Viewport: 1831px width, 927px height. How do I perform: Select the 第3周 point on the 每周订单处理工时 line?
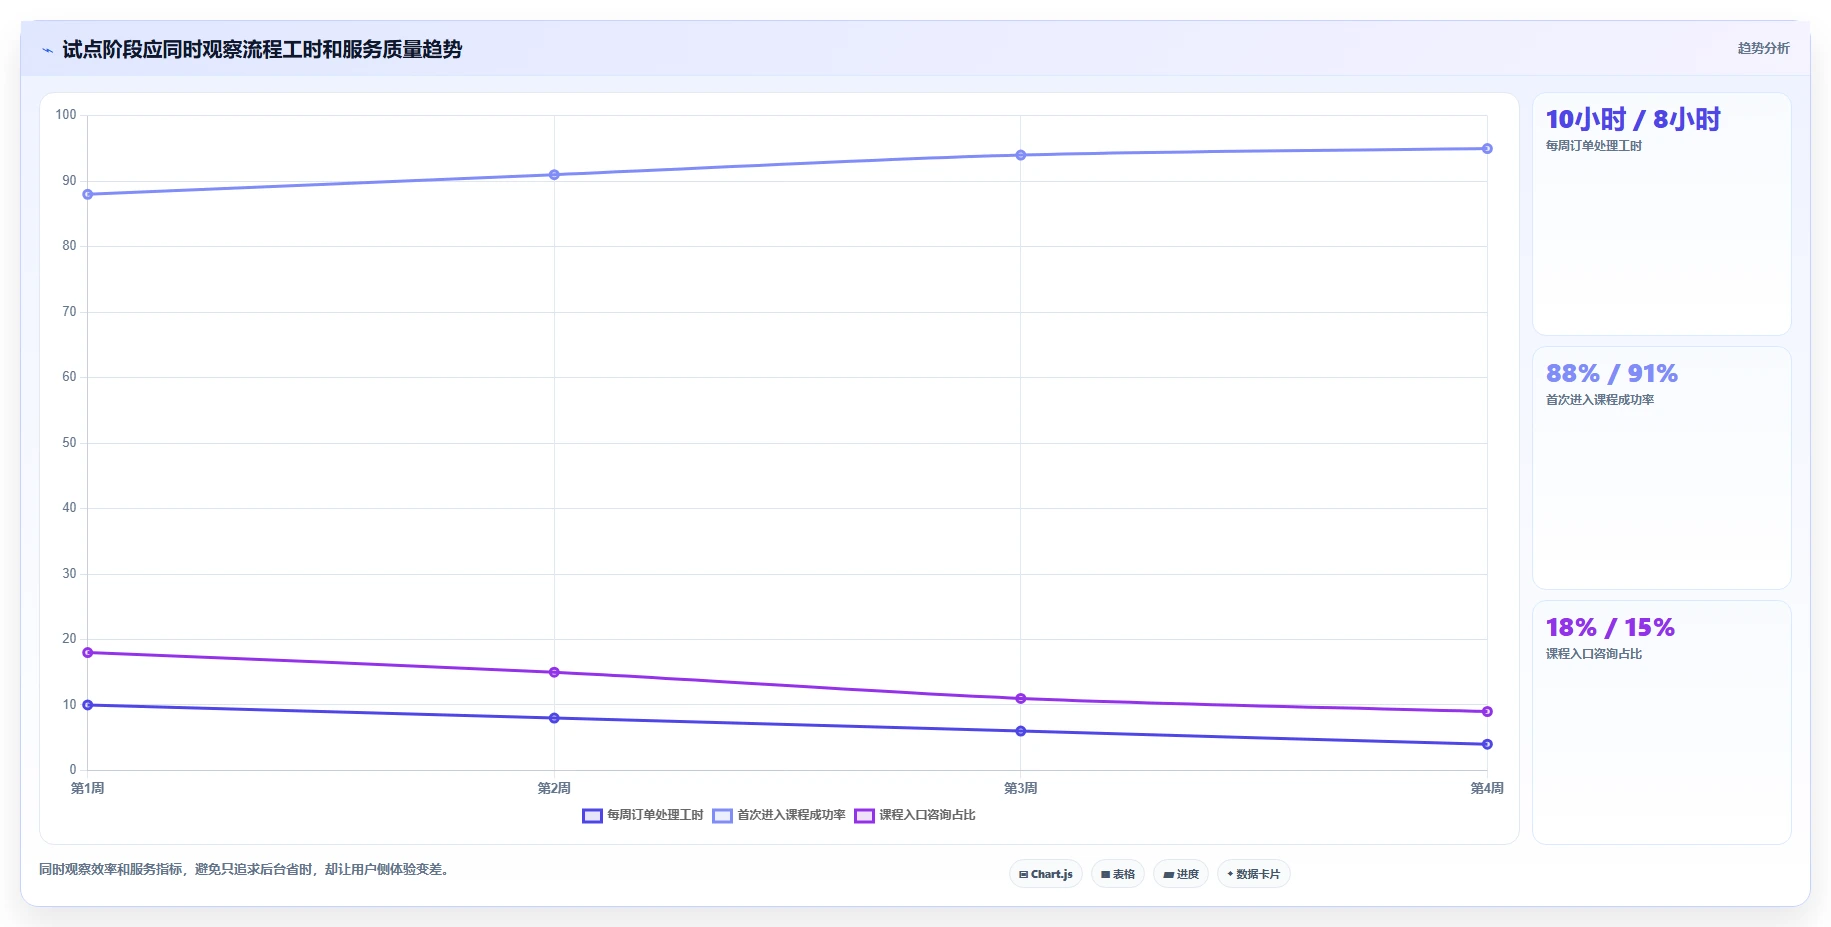tap(1021, 731)
